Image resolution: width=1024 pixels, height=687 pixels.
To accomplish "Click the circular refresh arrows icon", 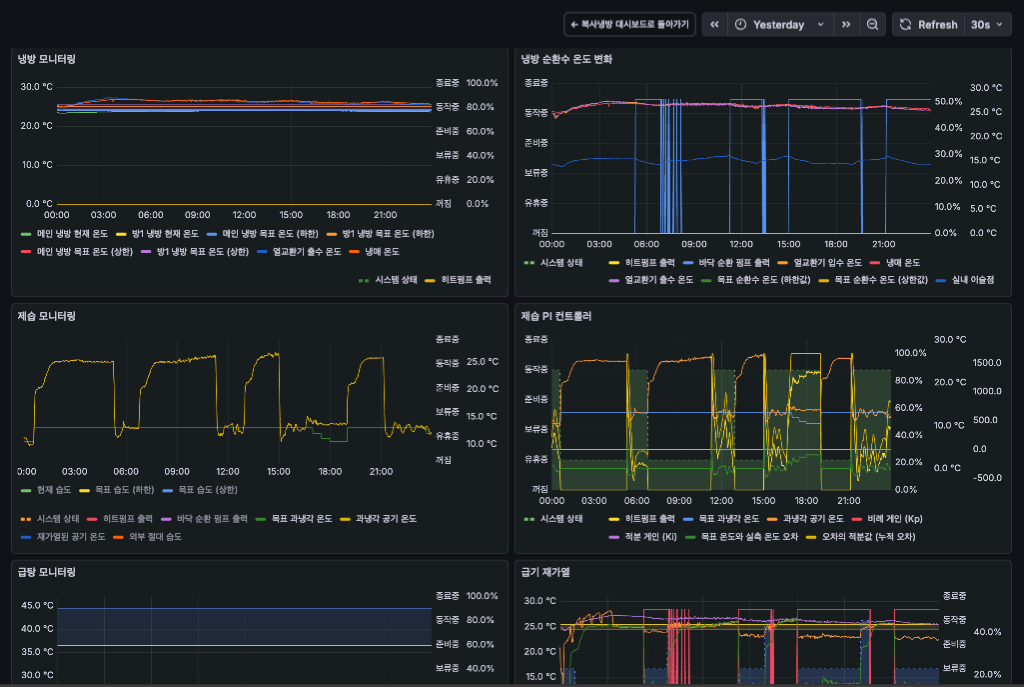I will pos(906,24).
